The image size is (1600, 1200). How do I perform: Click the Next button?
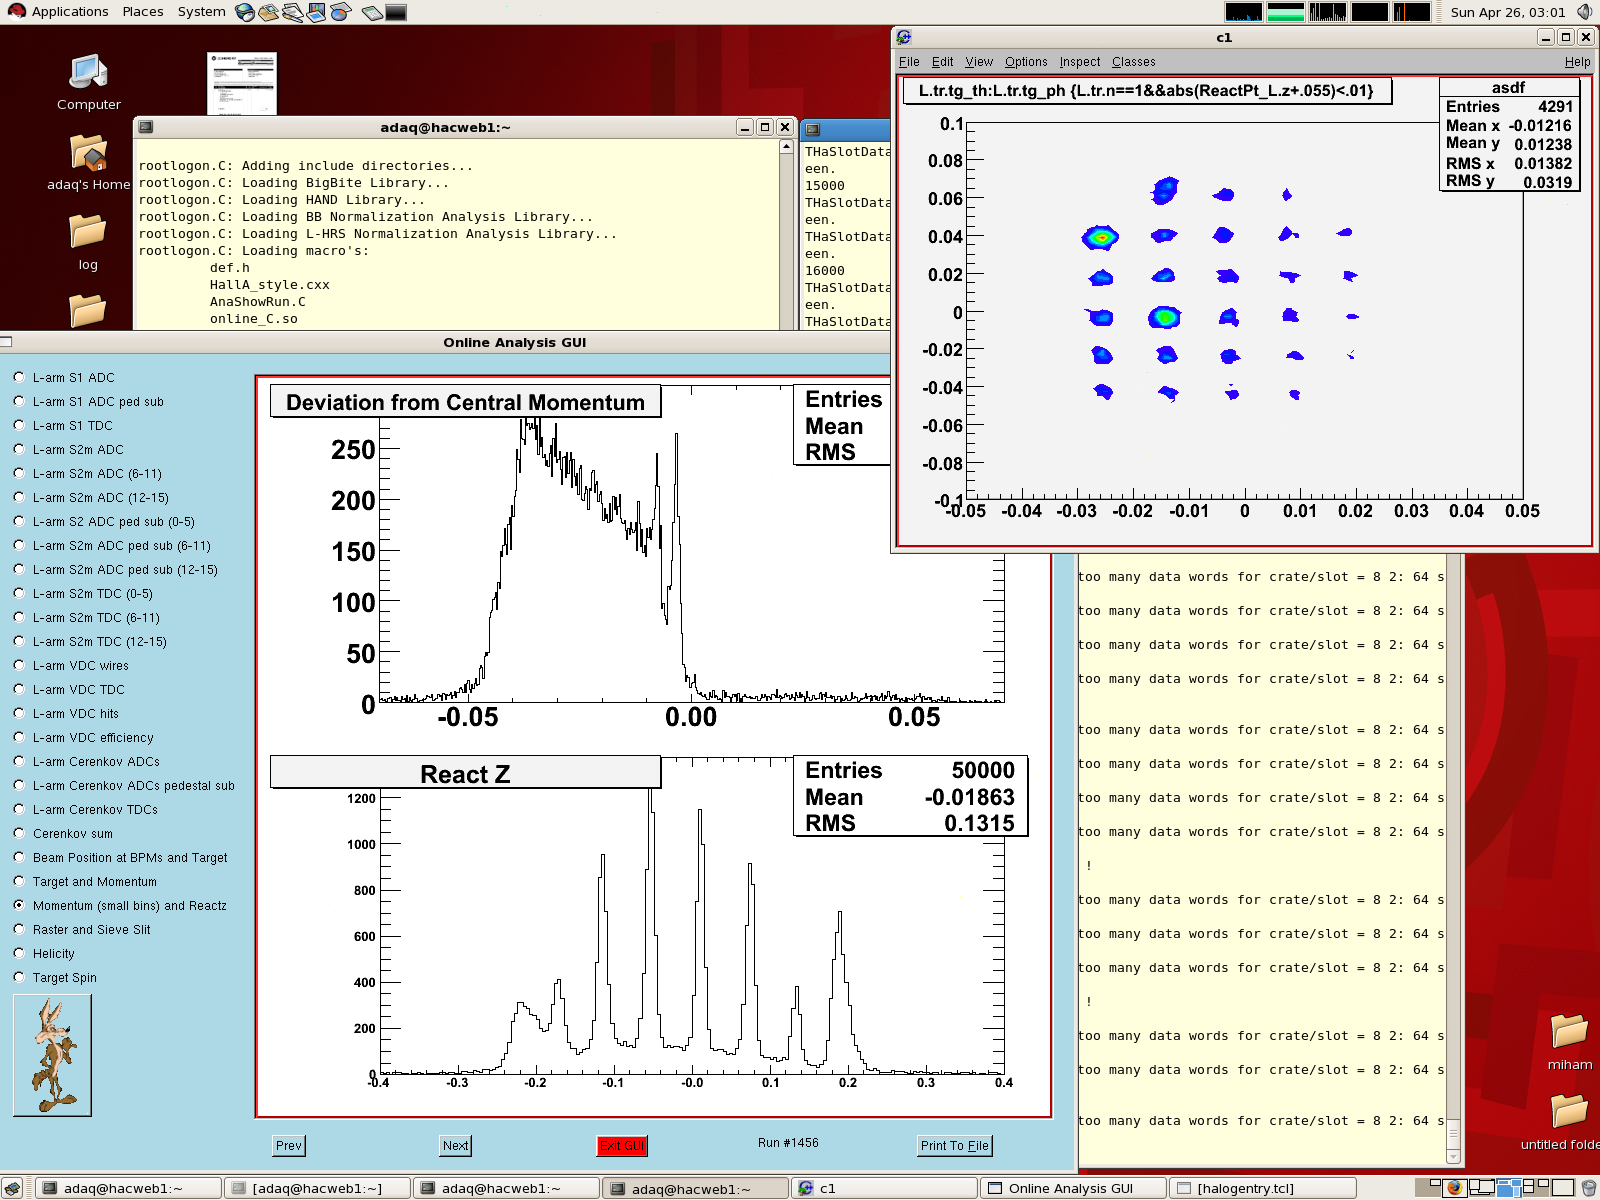click(455, 1146)
